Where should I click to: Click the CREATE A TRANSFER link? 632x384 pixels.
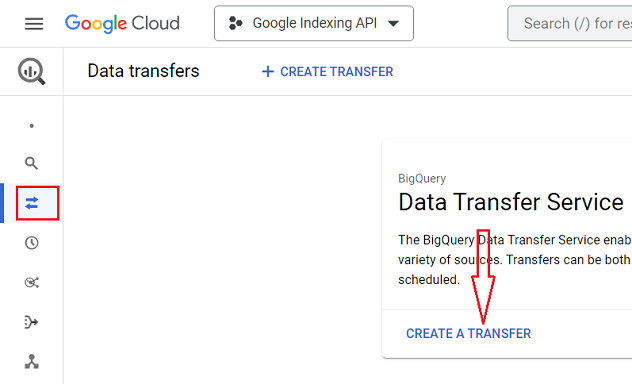[x=468, y=334]
